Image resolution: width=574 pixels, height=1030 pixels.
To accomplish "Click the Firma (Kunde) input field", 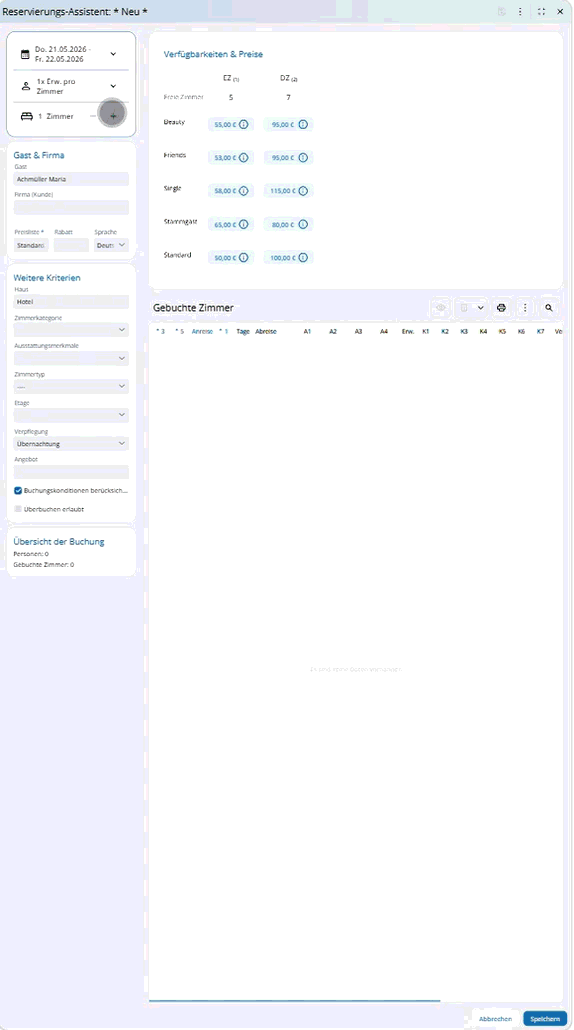I will [71, 208].
